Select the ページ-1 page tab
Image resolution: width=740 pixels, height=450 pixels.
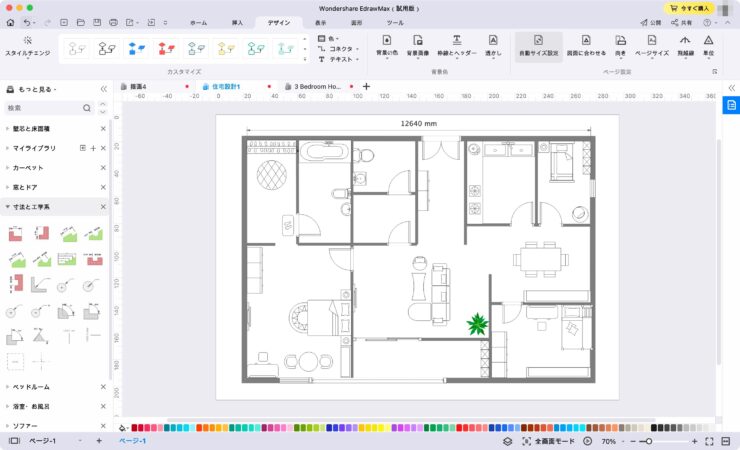[133, 441]
